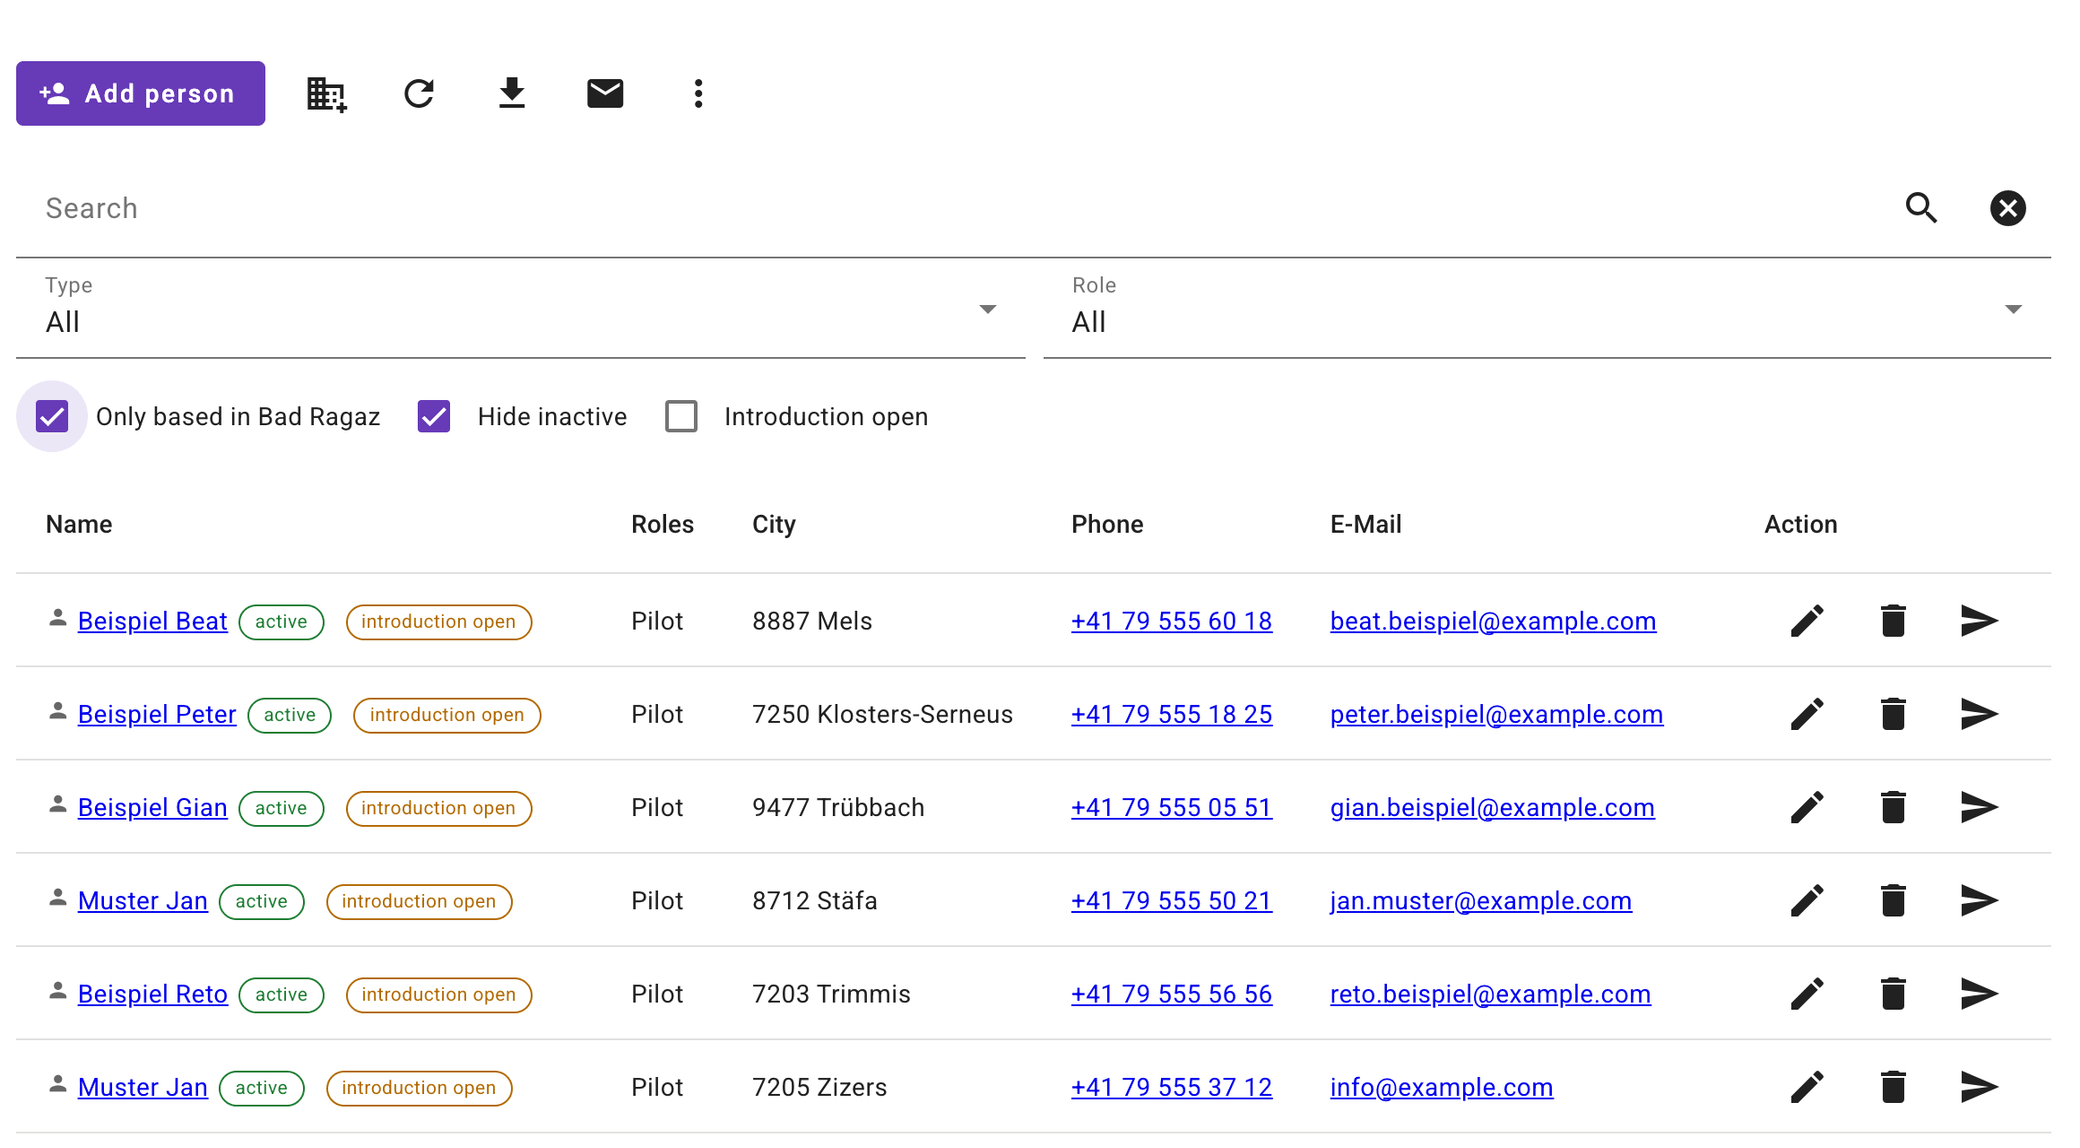Viewport: 2080px width, 1148px height.
Task: Send message to Beispiel Beat
Action: pyautogui.click(x=1979, y=621)
